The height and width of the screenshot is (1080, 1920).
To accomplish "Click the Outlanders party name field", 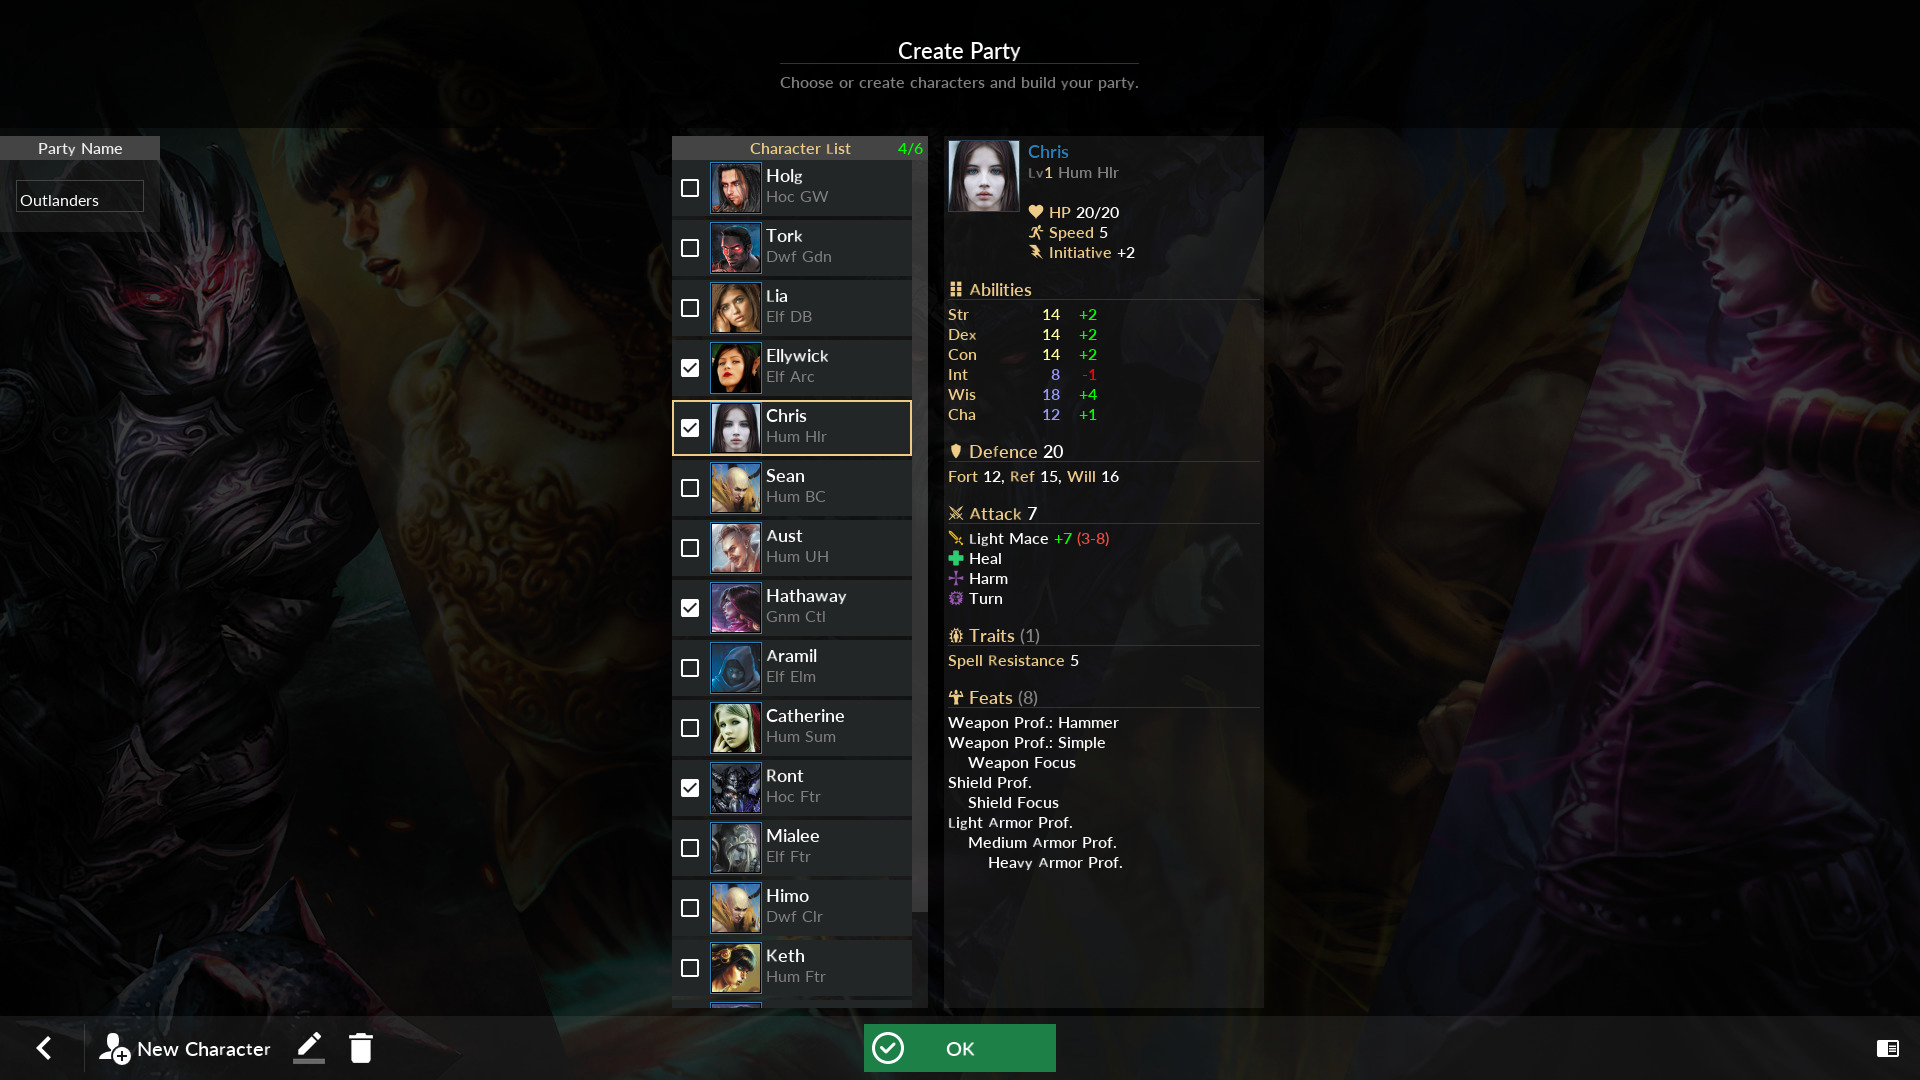I will pyautogui.click(x=80, y=200).
